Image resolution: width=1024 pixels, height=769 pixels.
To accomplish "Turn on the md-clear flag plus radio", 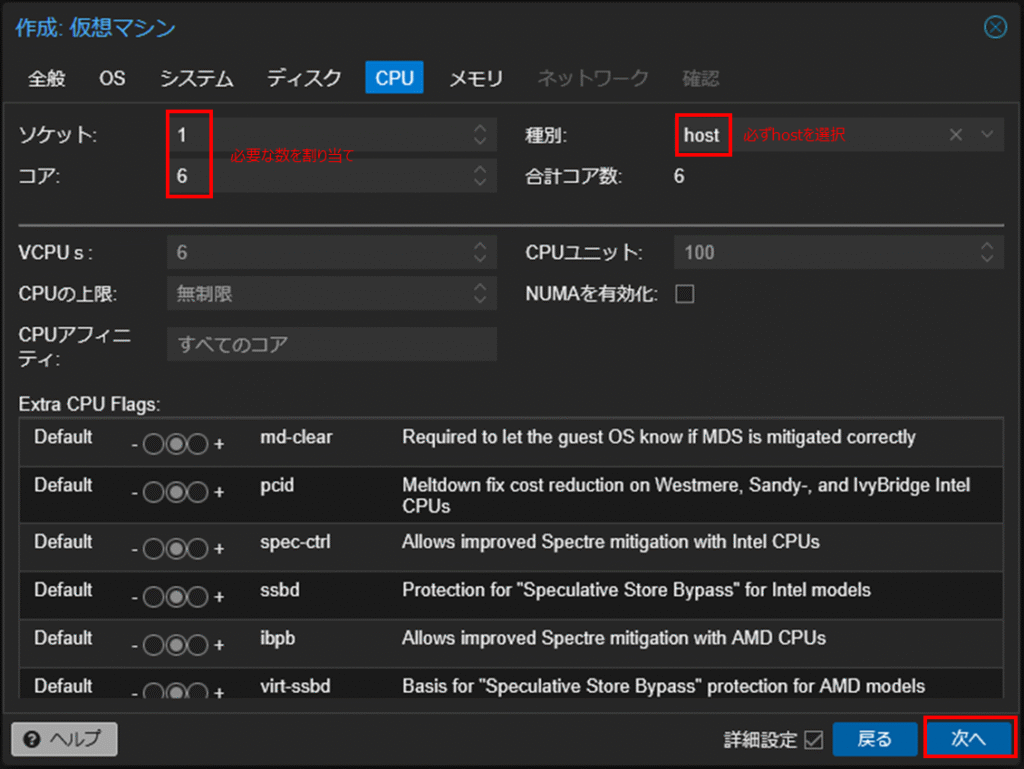I will (x=197, y=444).
